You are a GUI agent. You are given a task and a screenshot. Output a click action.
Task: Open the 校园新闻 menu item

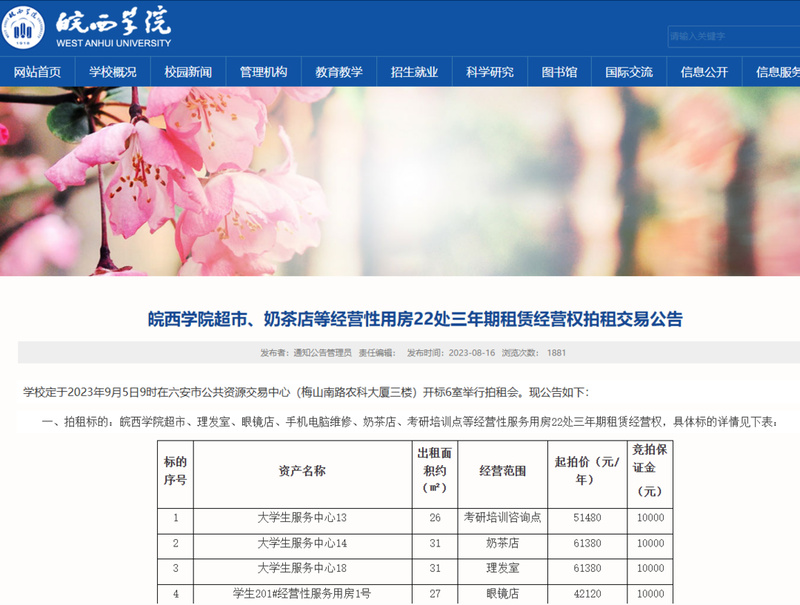pyautogui.click(x=188, y=72)
